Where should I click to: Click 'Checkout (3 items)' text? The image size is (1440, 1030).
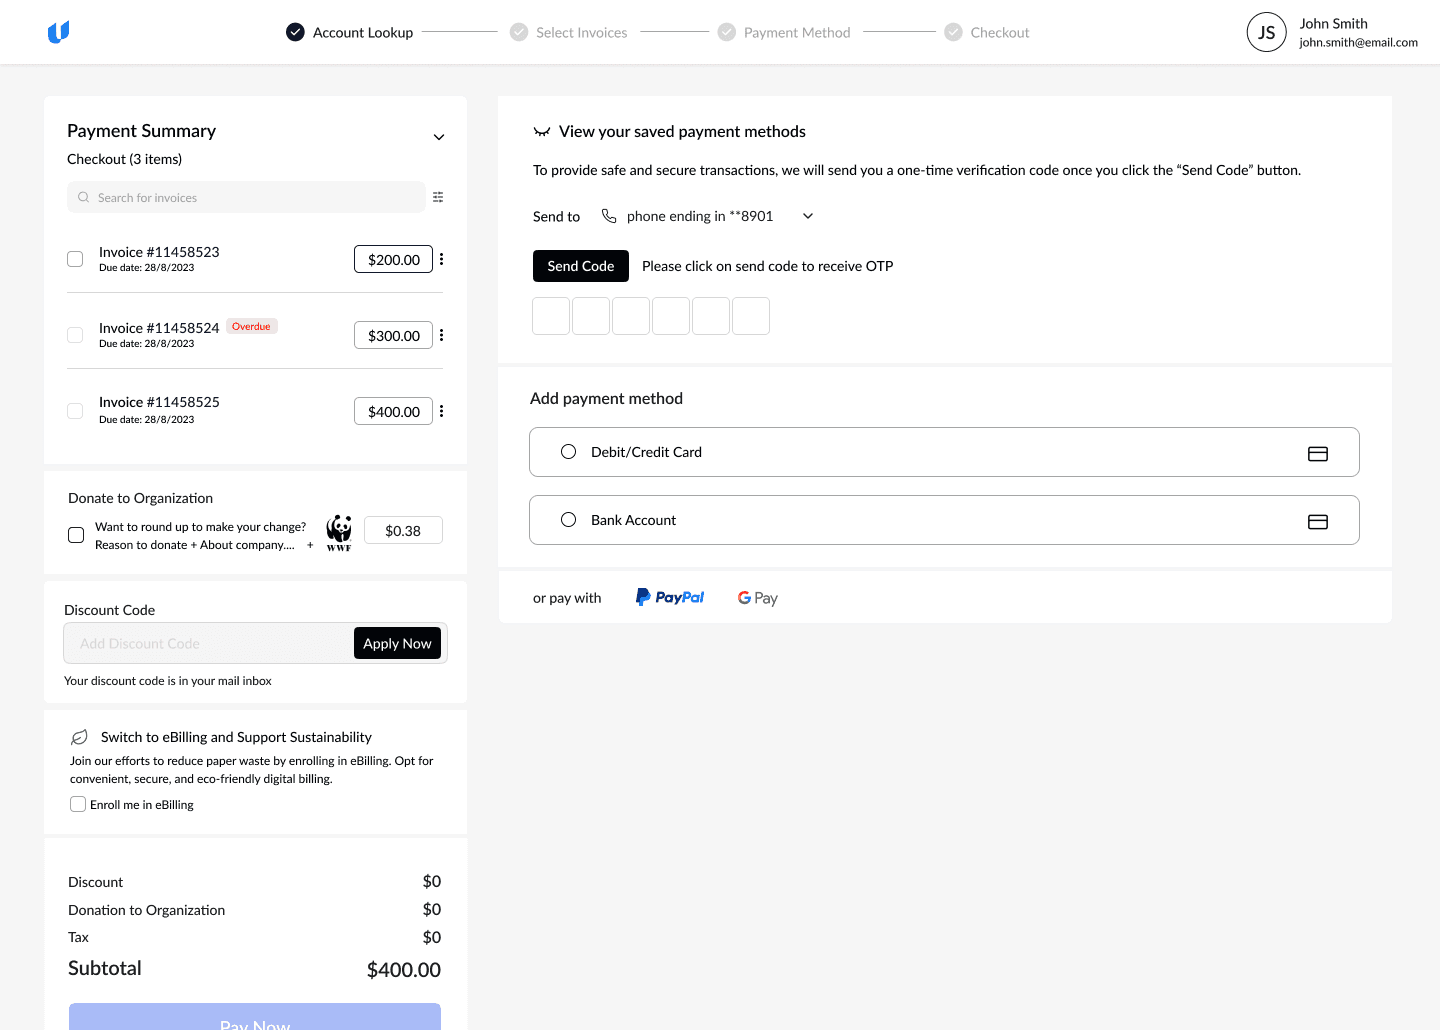pos(124,159)
